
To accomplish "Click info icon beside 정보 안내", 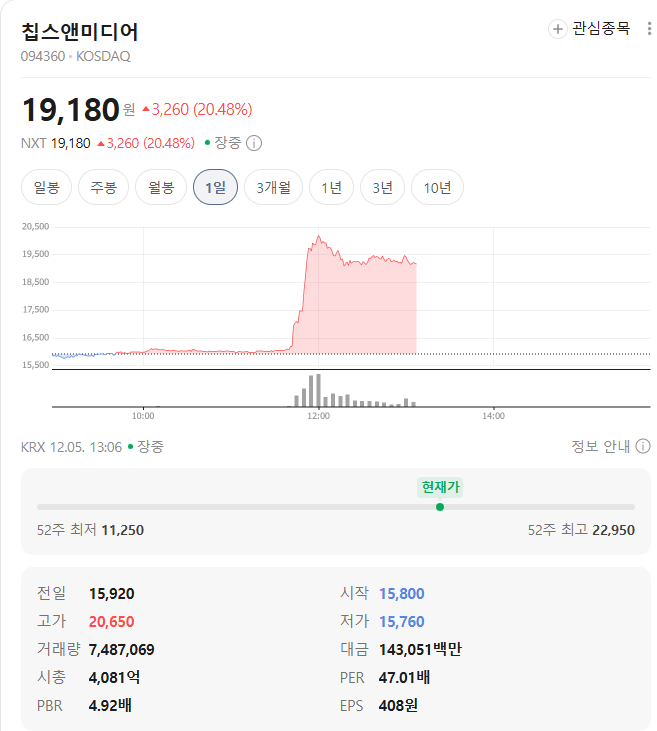I will coord(643,446).
